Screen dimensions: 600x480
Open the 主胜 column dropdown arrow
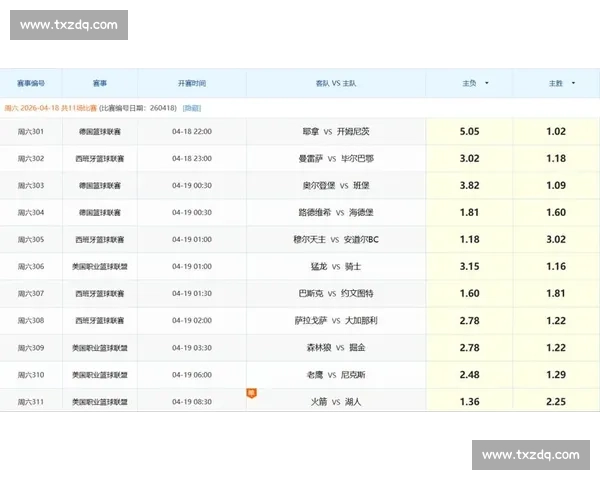pyautogui.click(x=573, y=83)
